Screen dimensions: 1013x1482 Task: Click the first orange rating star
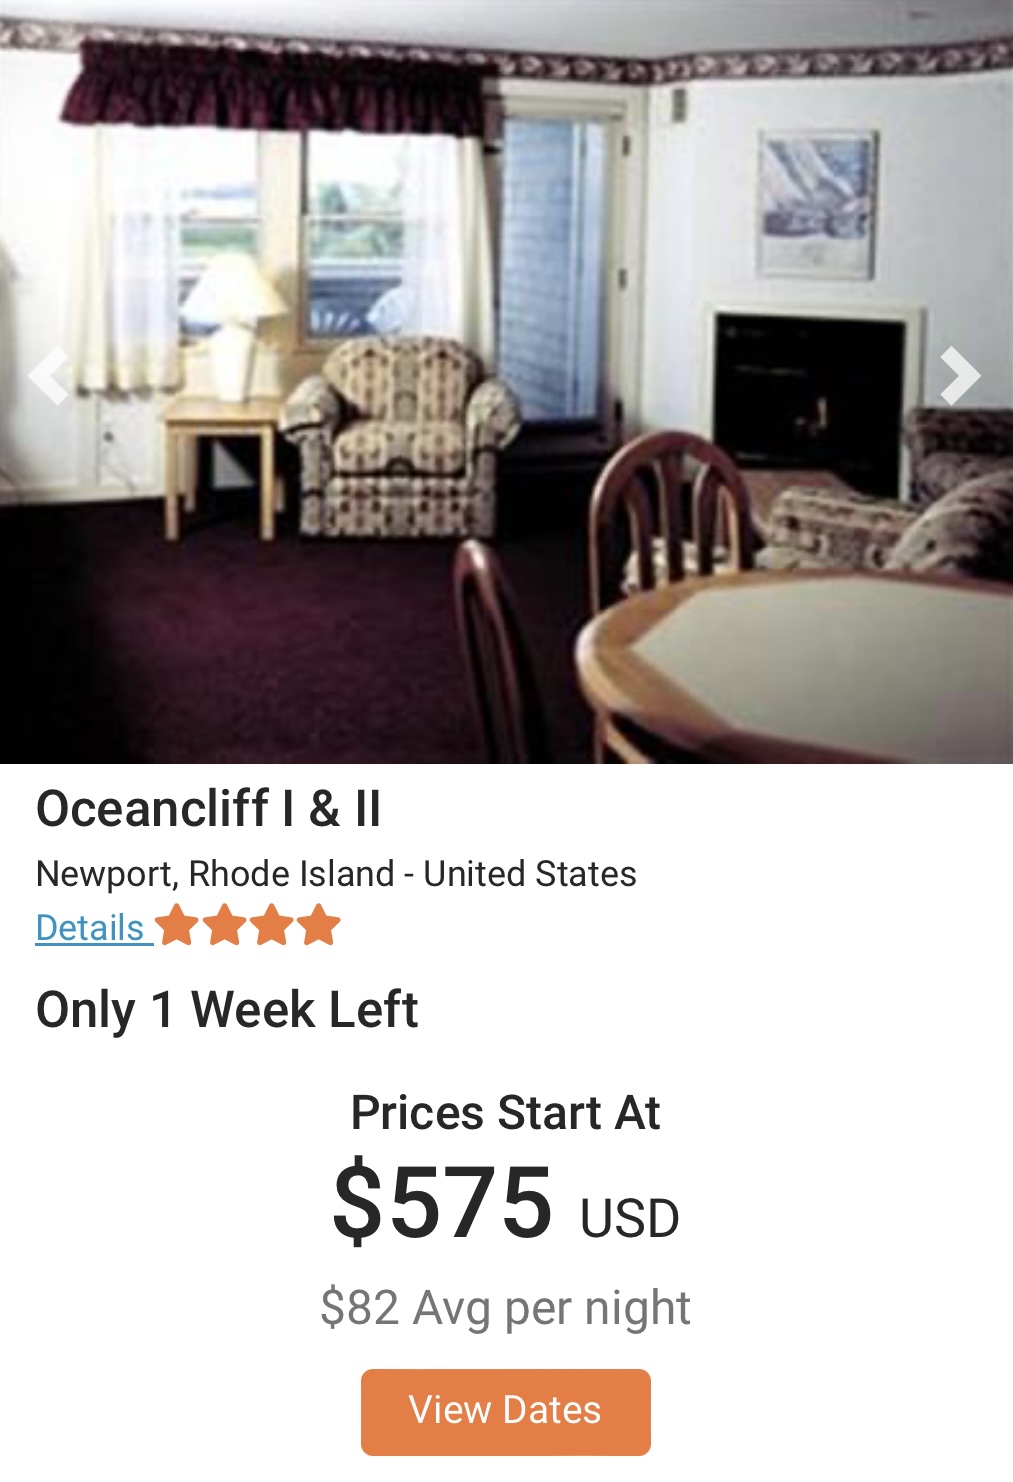pyautogui.click(x=178, y=925)
